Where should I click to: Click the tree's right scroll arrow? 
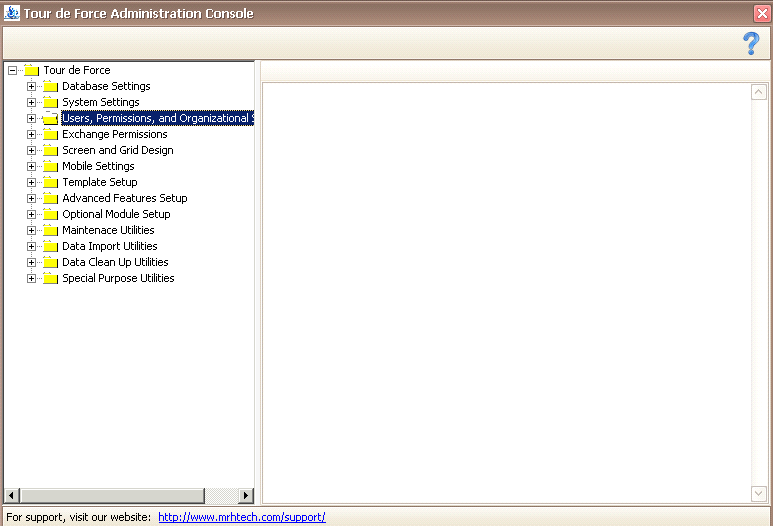(246, 495)
